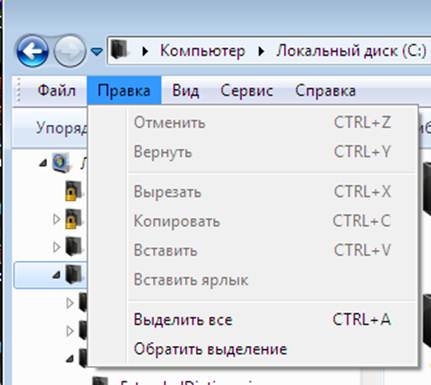Expand the arrow before Компьютер breadcrumb
The height and width of the screenshot is (385, 431).
(x=145, y=51)
